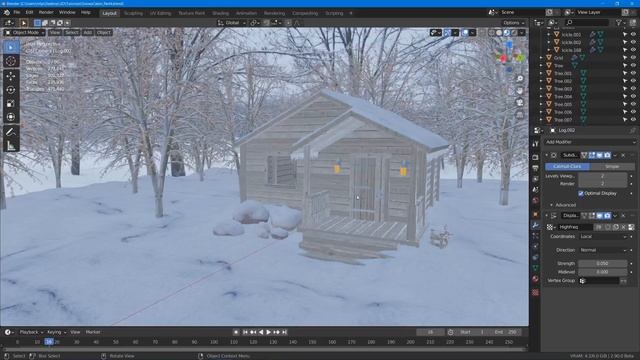Open the Tool properties tab icon
The image size is (640, 360).
pyautogui.click(x=536, y=144)
